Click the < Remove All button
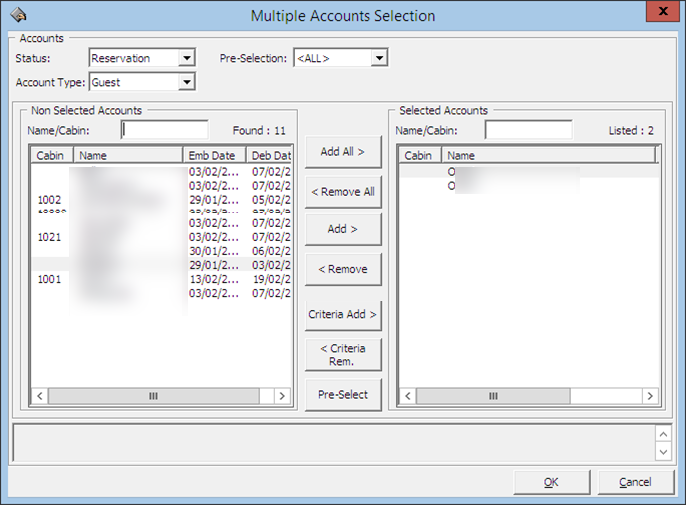686x505 pixels. [x=343, y=192]
